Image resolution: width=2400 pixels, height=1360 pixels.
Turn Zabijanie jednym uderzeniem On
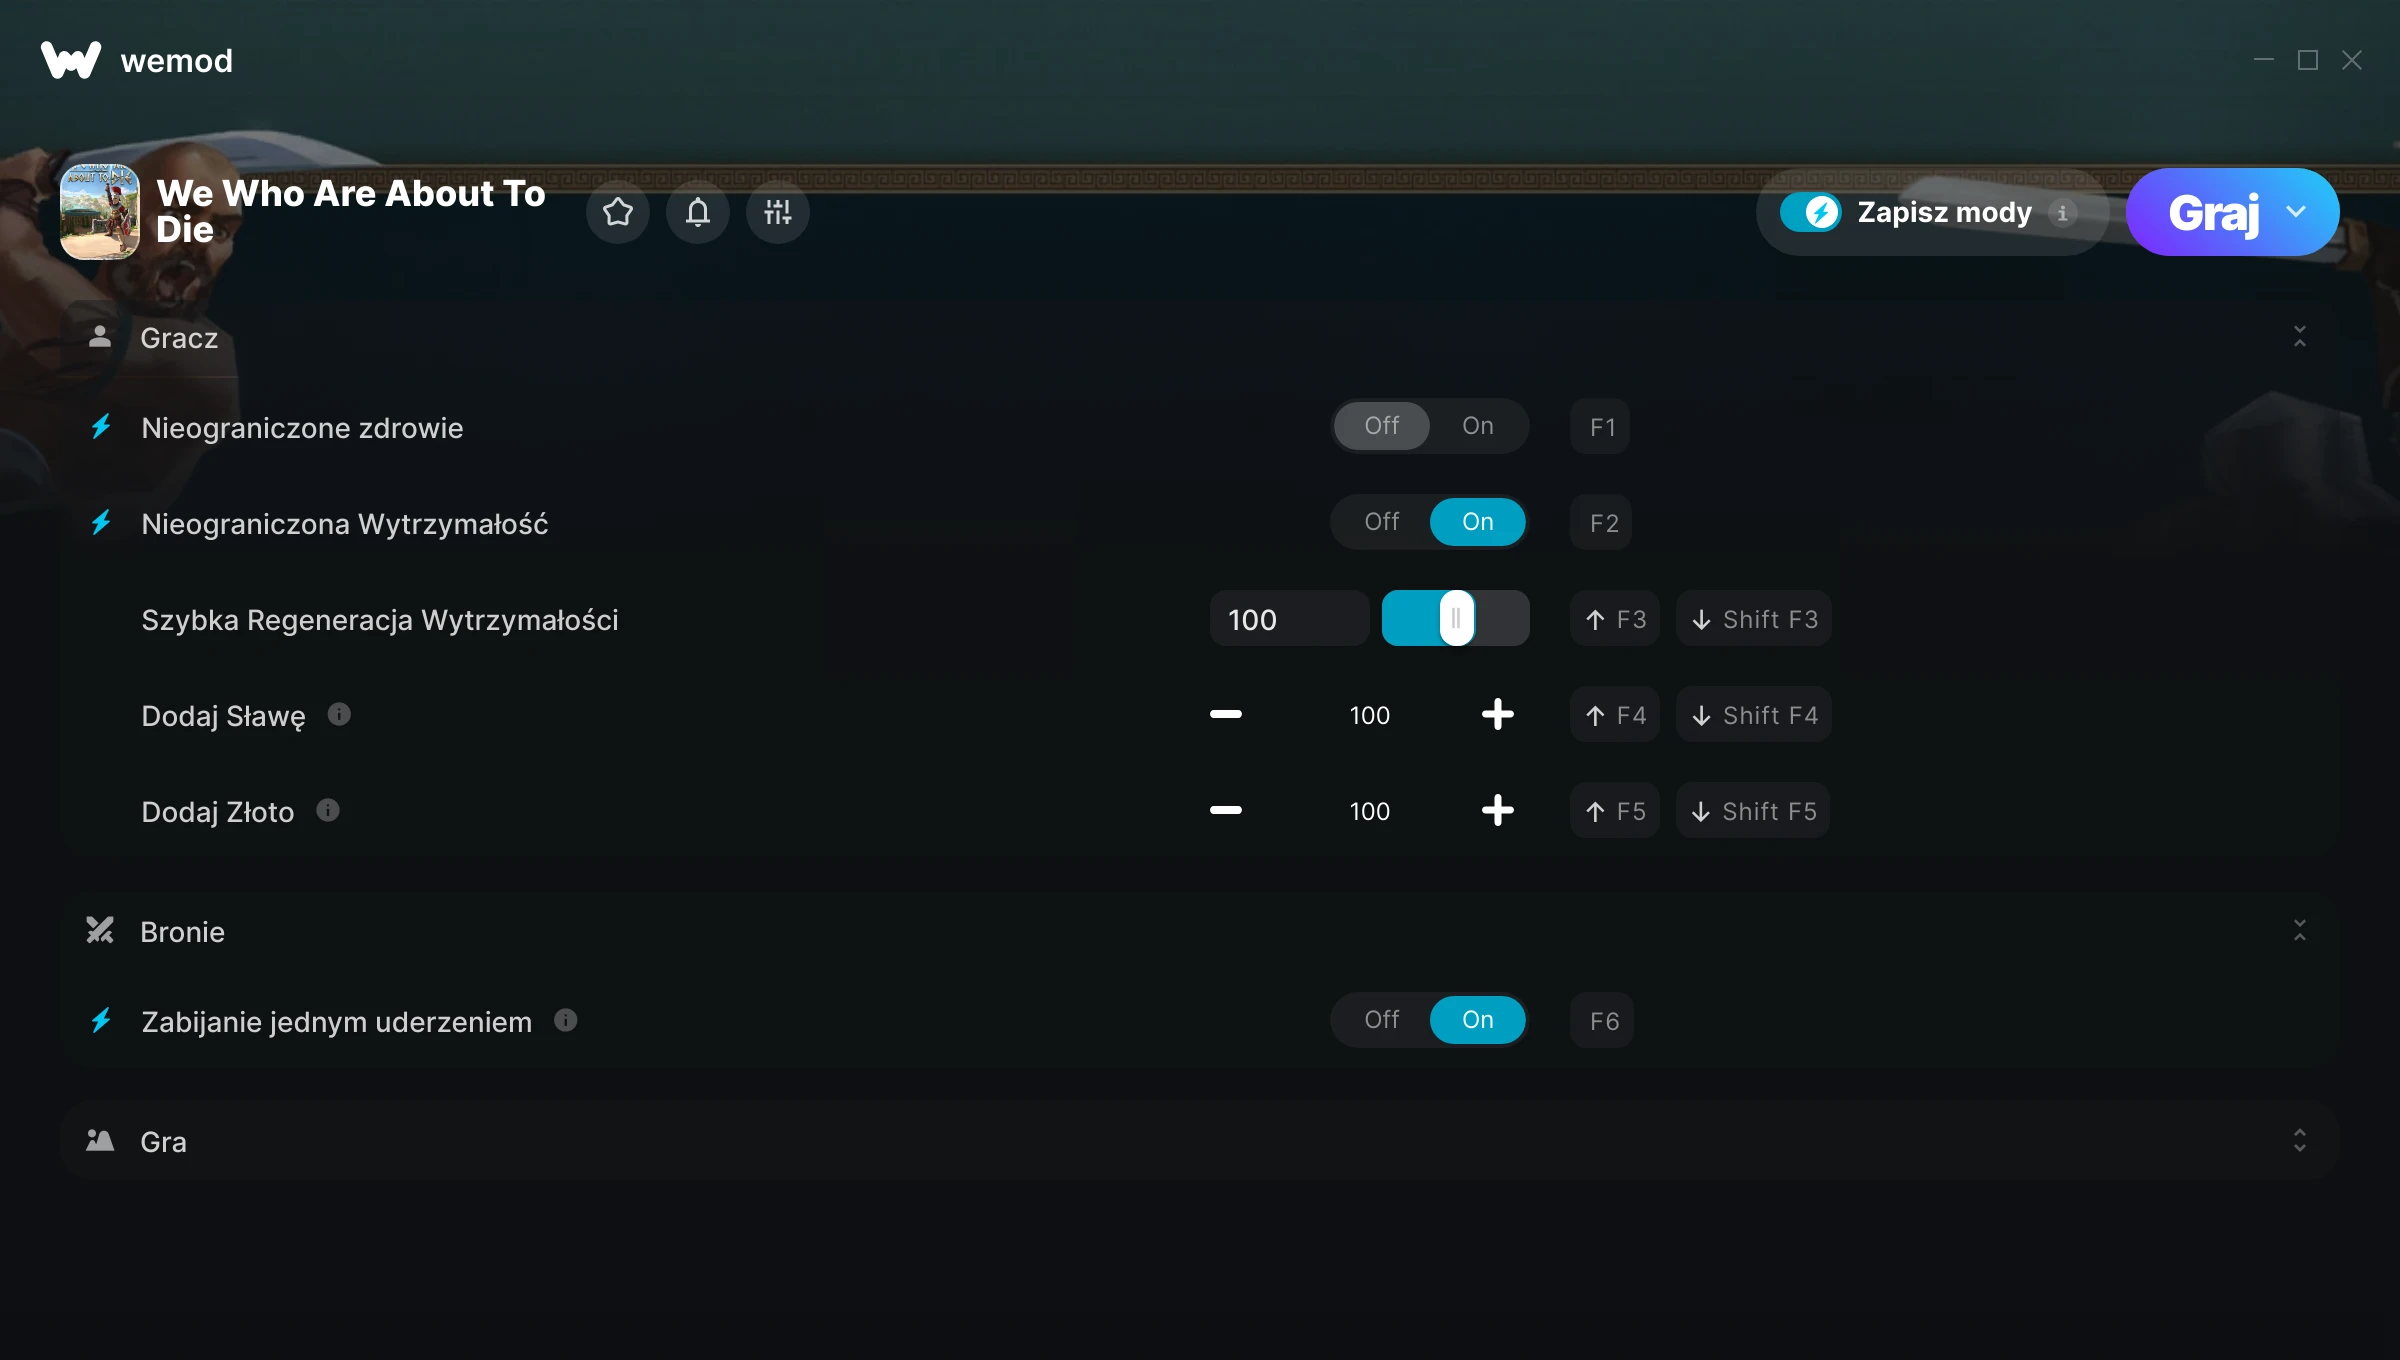click(1478, 1020)
